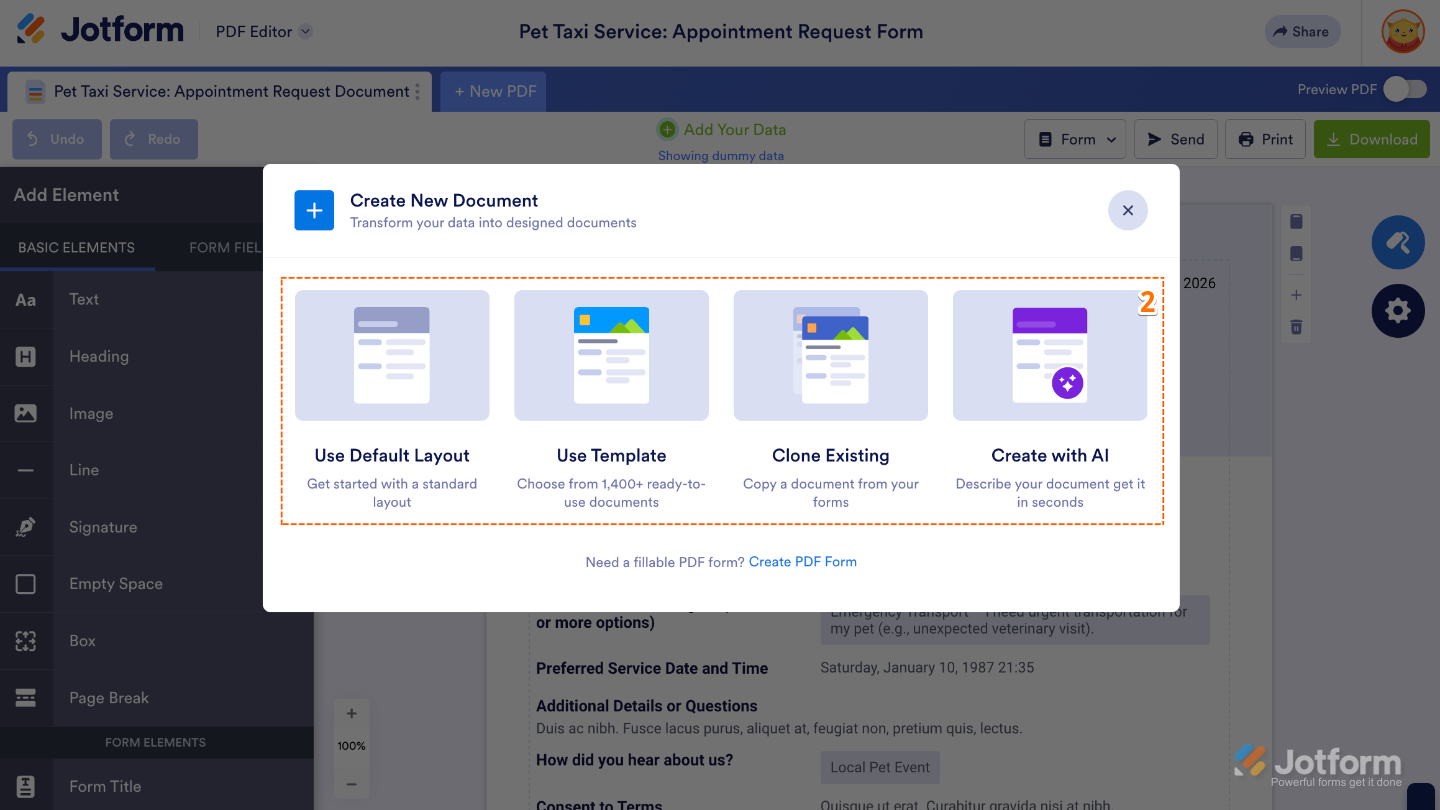Click the Use Default Layout illustration
This screenshot has height=810, width=1440.
tap(392, 355)
